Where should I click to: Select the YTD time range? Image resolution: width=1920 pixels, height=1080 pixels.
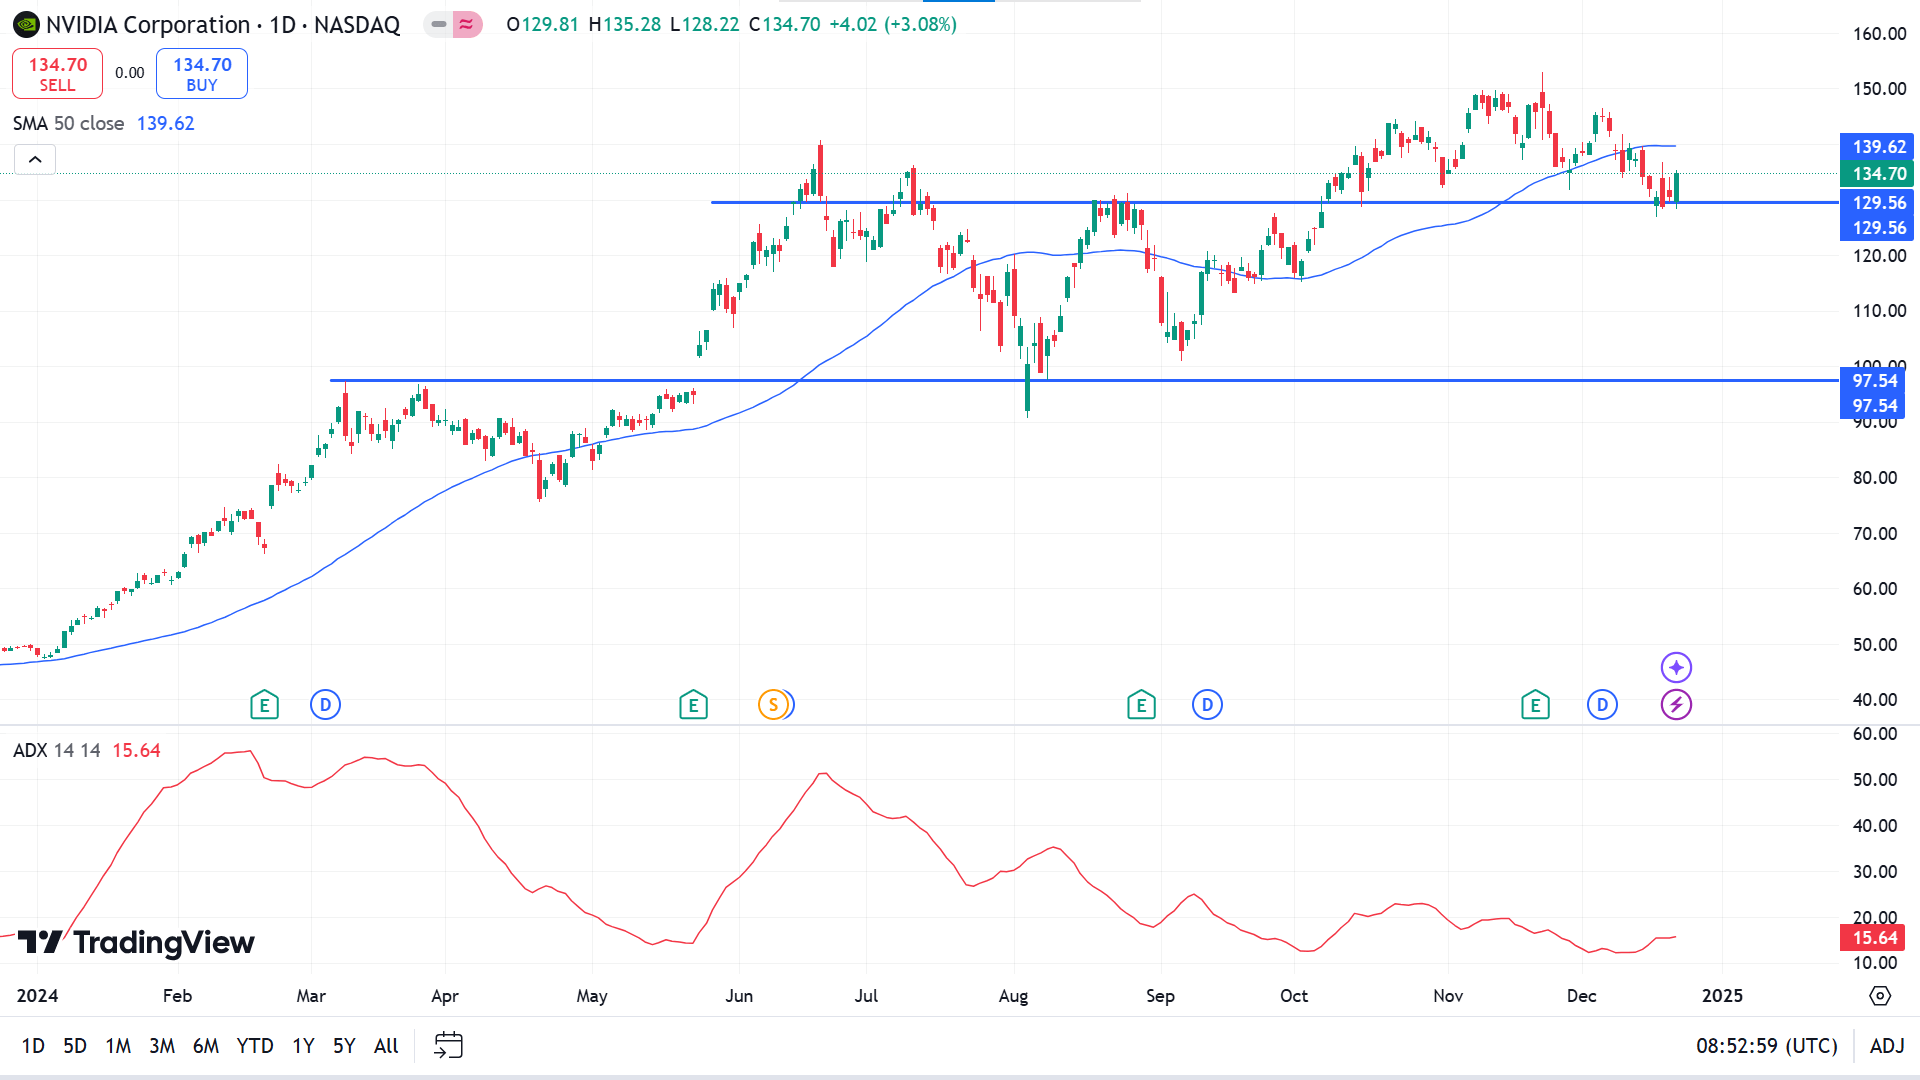click(x=255, y=1045)
